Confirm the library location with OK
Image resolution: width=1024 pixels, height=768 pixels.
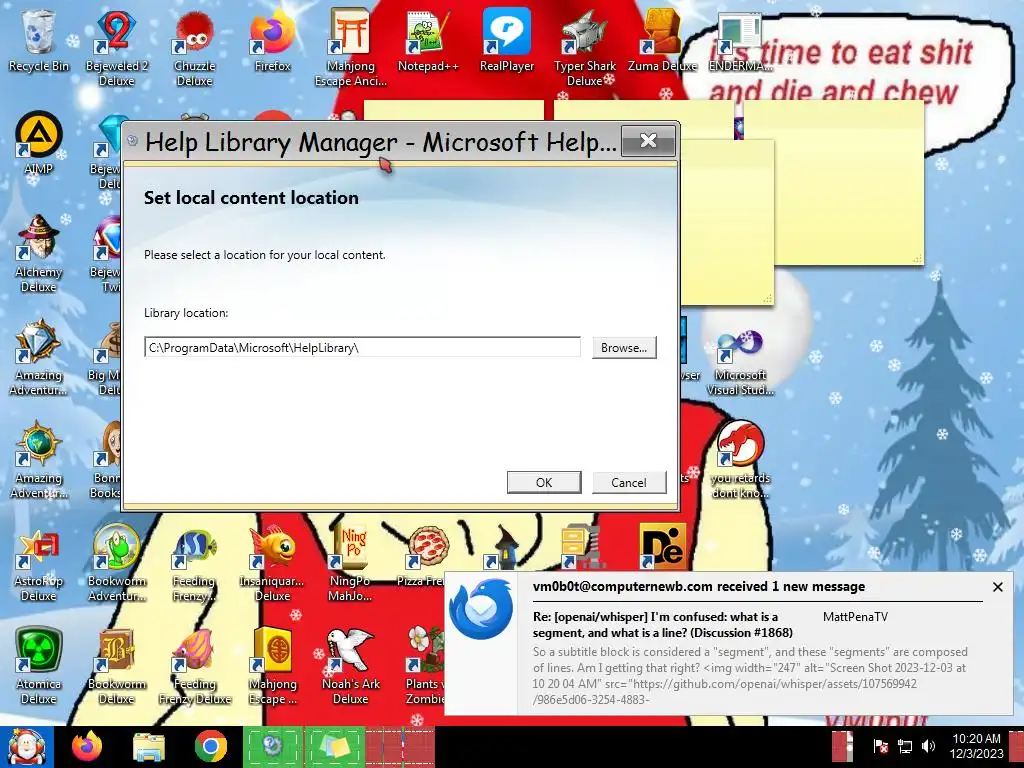(x=544, y=483)
